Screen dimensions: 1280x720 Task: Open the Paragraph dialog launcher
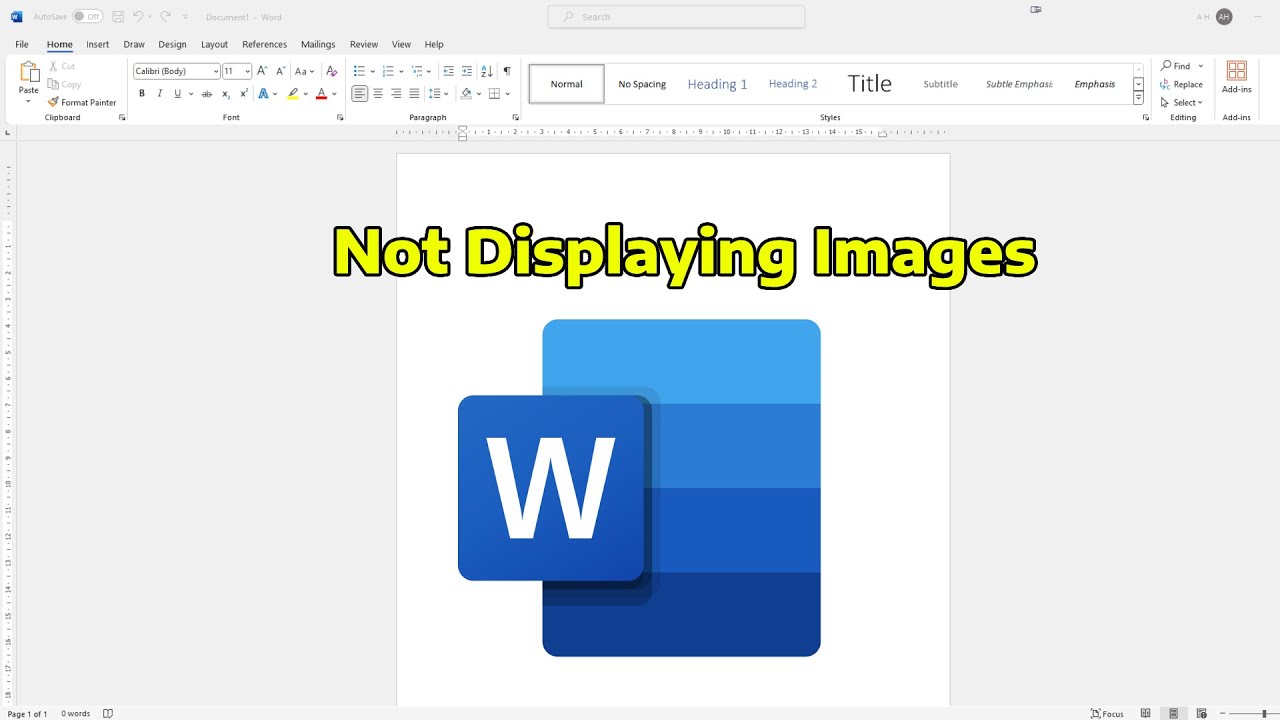tap(516, 117)
